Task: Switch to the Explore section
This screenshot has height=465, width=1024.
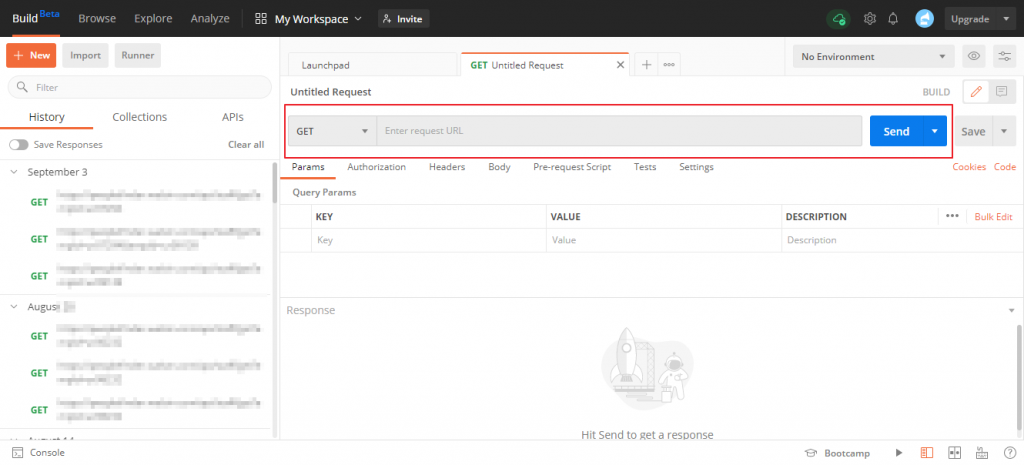Action: pyautogui.click(x=153, y=19)
